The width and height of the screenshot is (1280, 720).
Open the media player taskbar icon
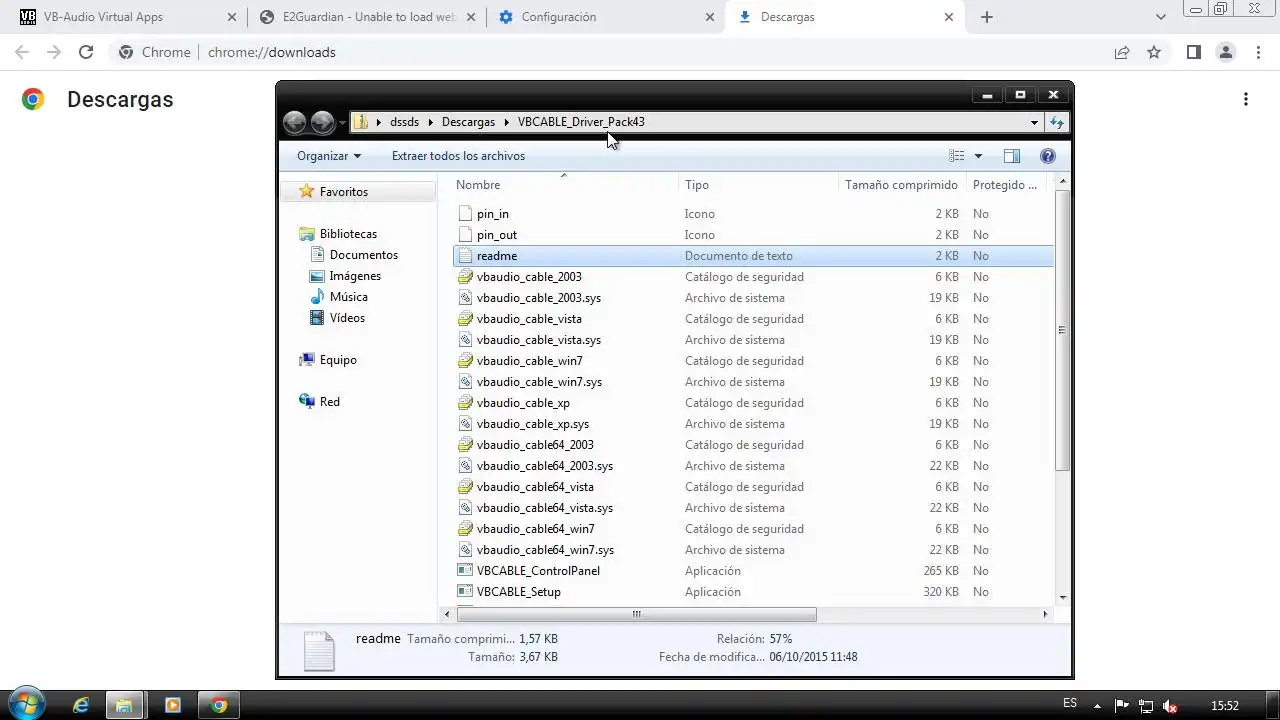tap(172, 705)
